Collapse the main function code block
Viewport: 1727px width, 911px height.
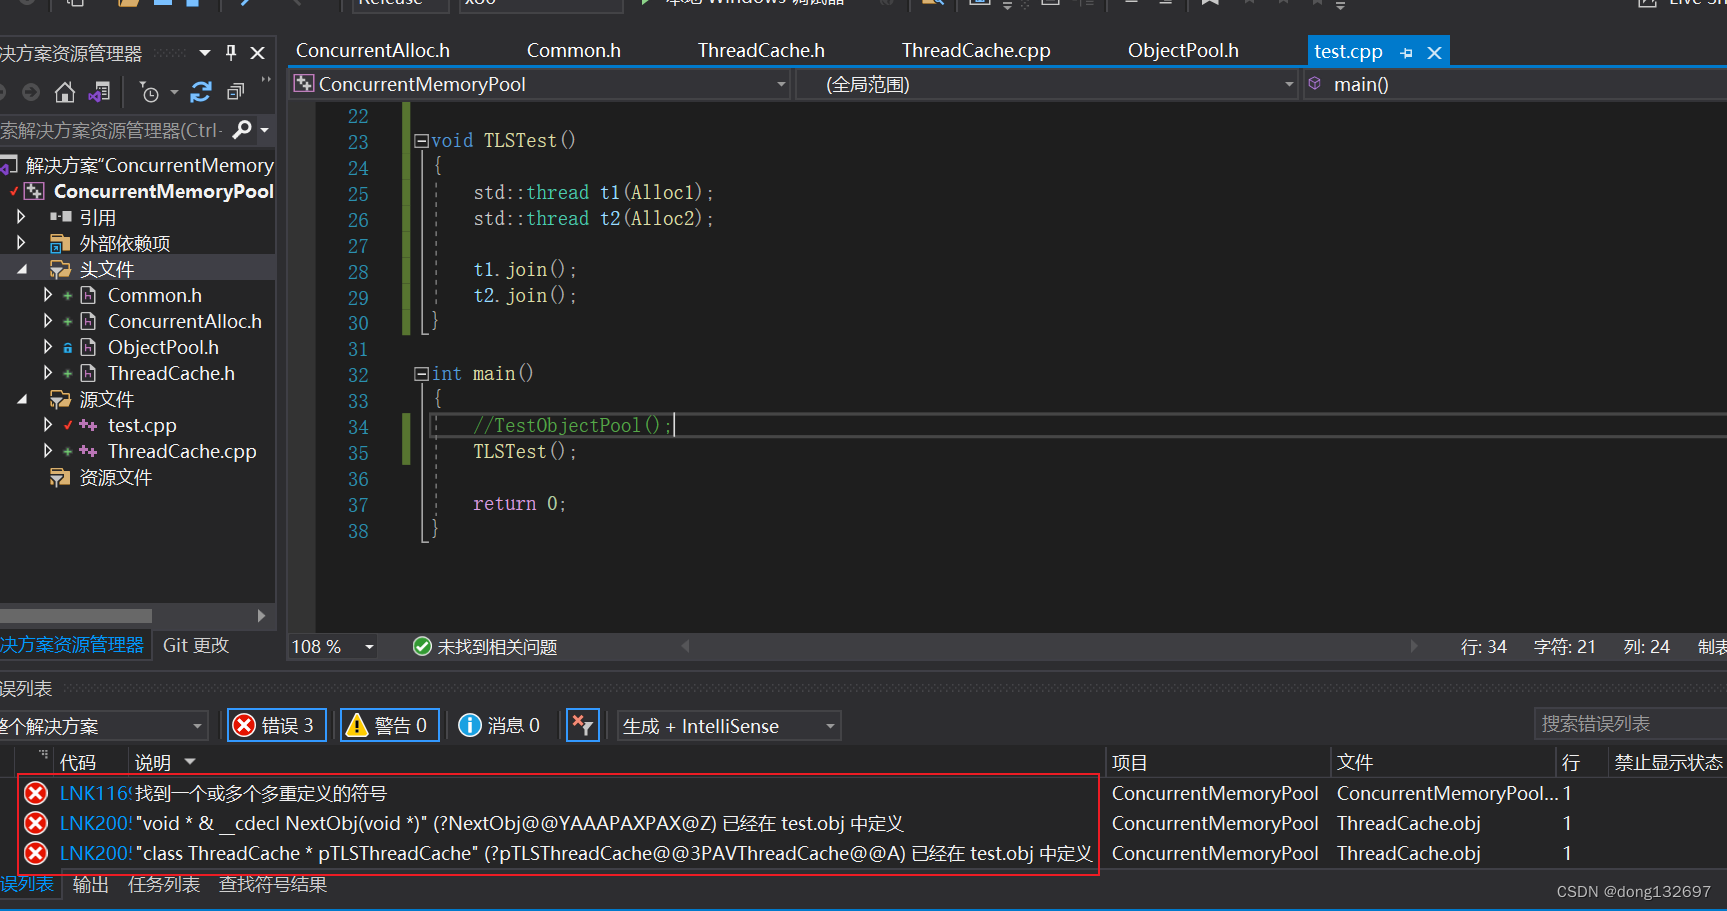(x=421, y=374)
